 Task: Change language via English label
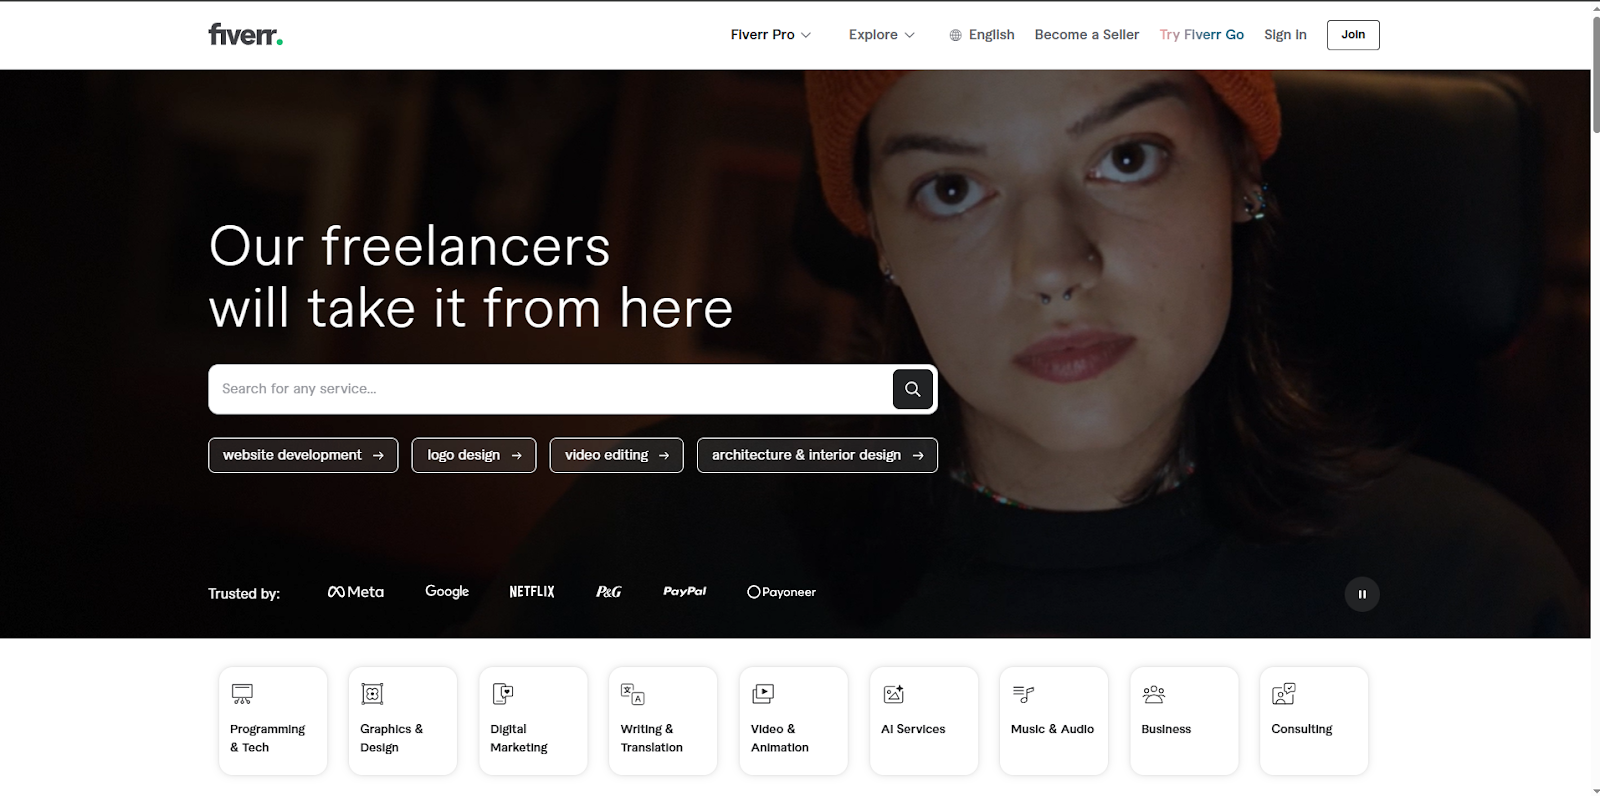992,35
